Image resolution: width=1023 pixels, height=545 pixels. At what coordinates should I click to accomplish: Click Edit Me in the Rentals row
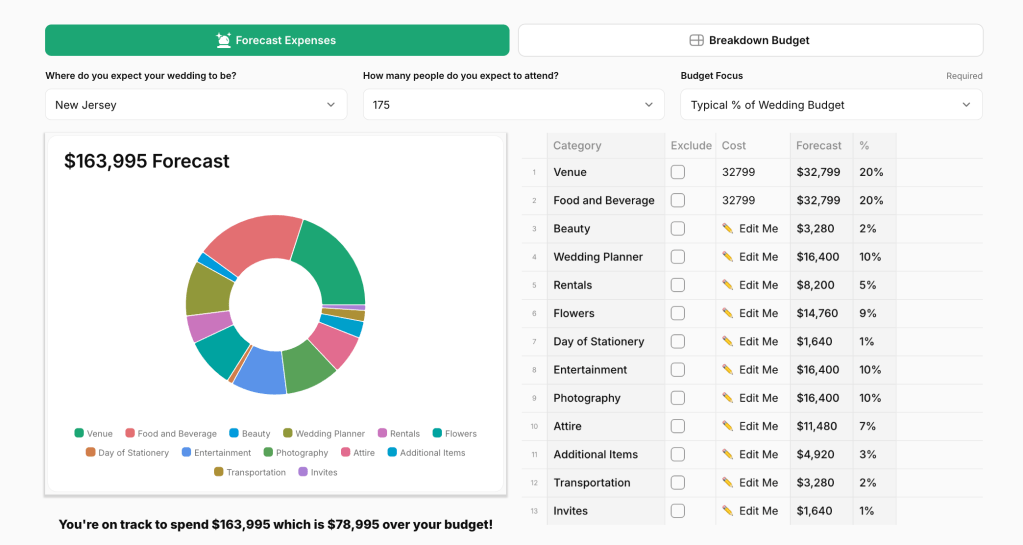pyautogui.click(x=758, y=285)
